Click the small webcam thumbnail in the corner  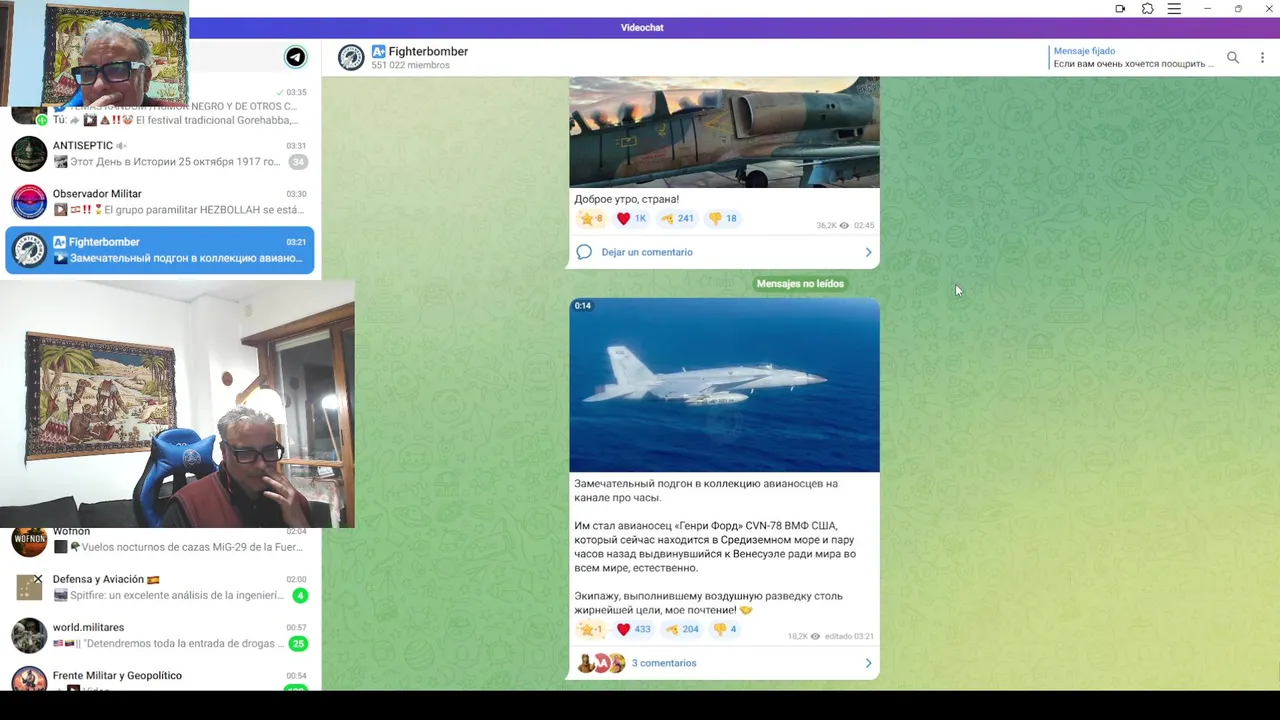94,53
